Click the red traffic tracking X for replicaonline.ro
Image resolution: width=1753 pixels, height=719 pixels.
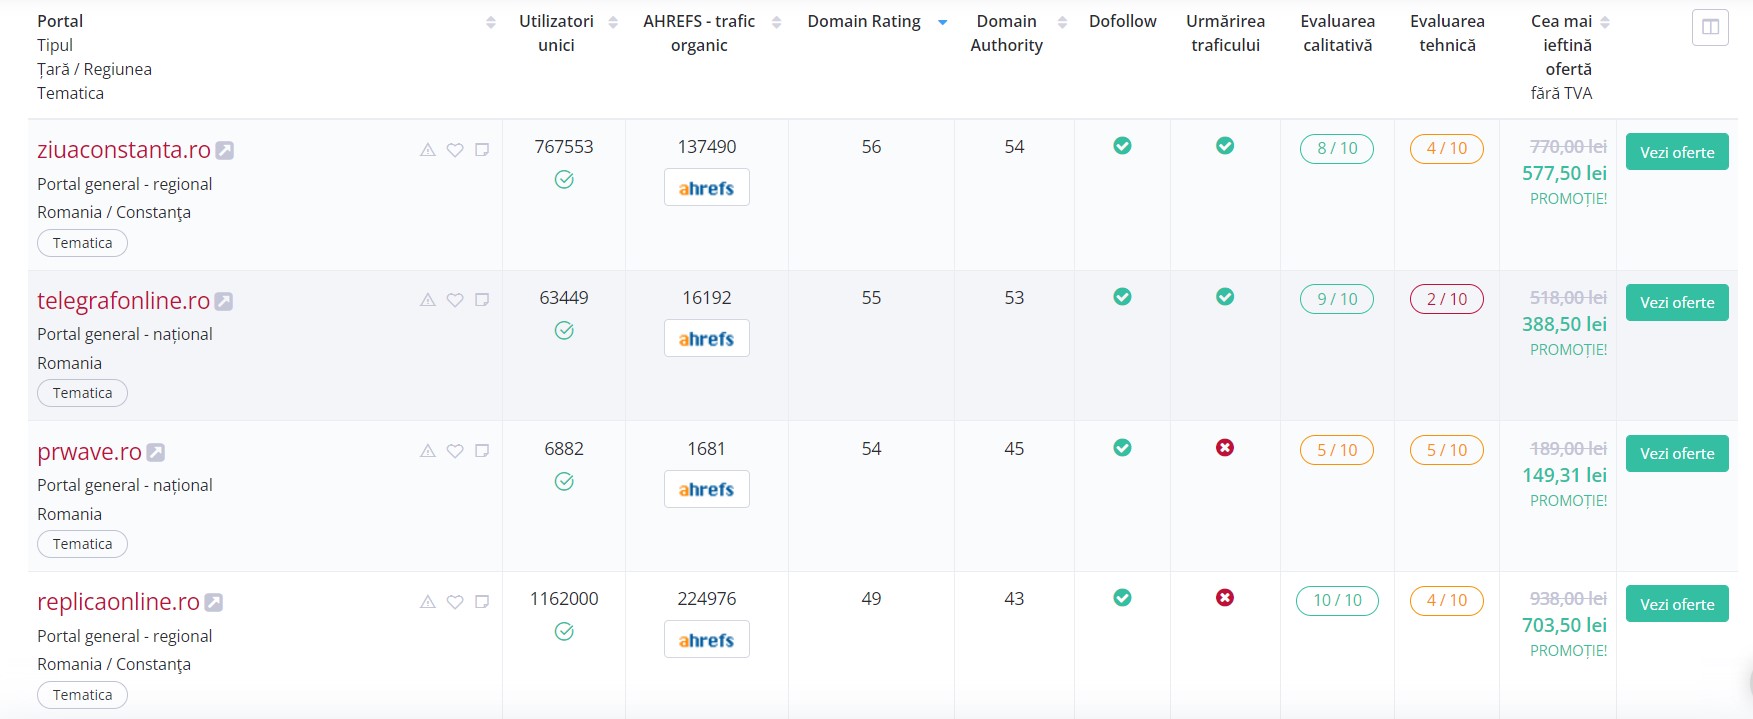(x=1225, y=598)
